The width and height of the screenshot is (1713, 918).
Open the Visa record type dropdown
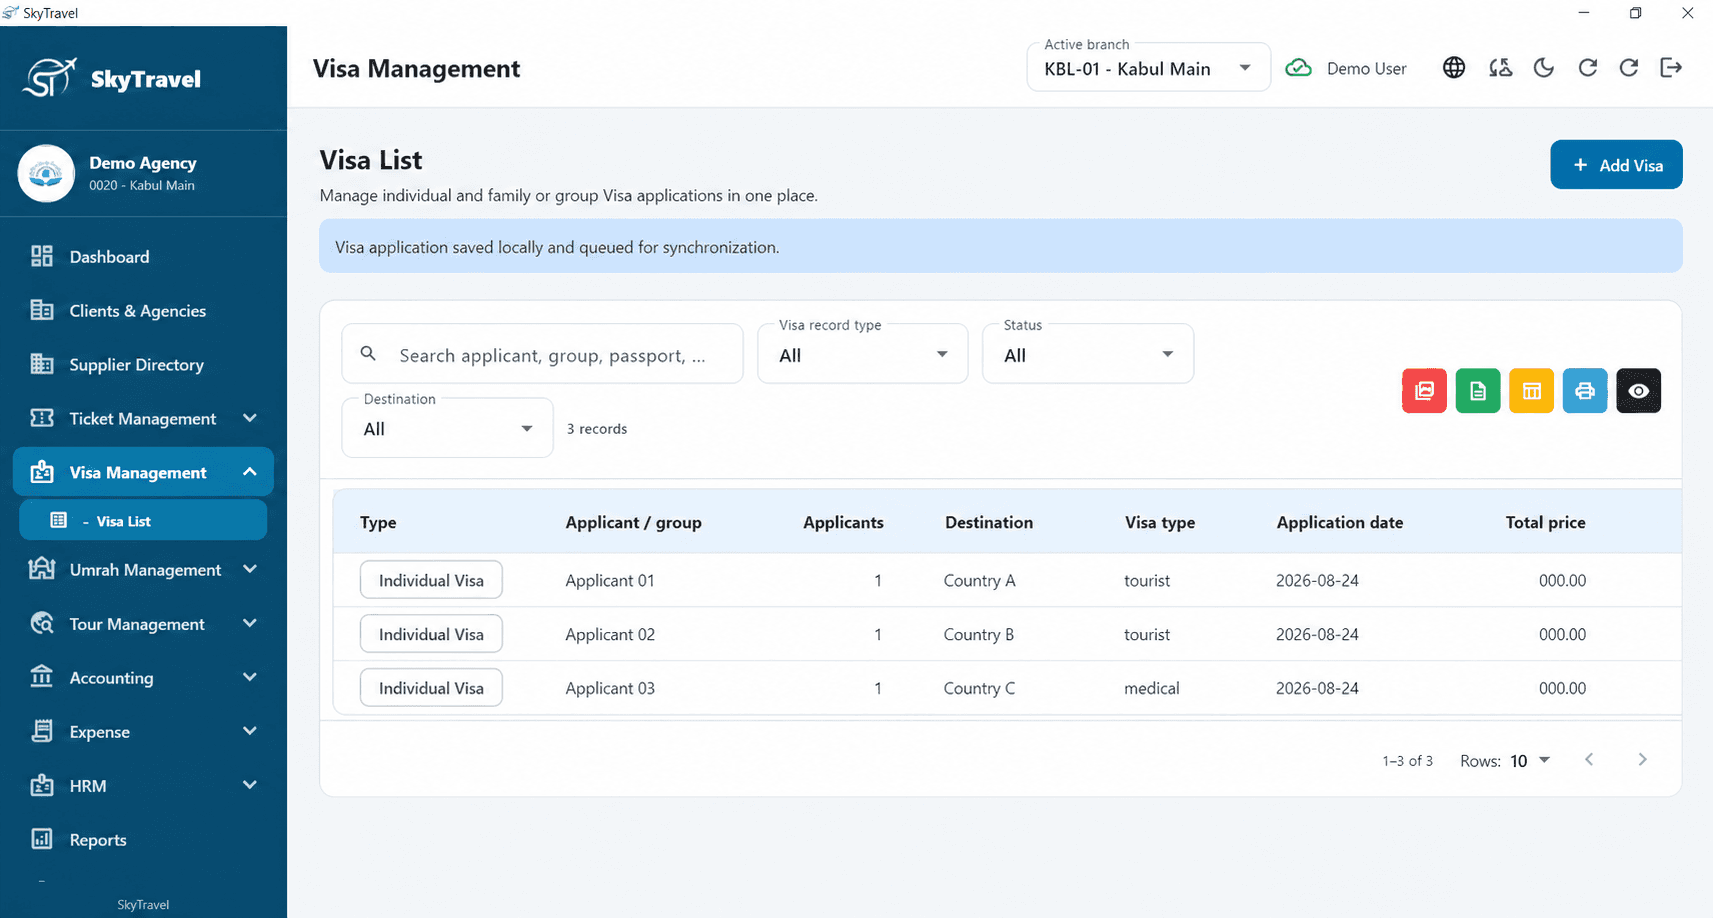pos(862,354)
